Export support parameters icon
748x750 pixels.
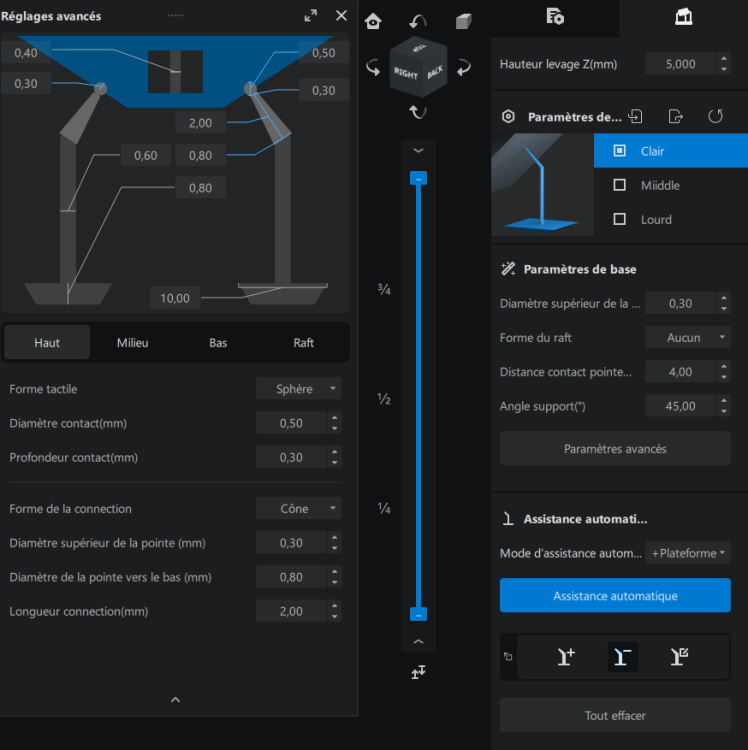click(675, 116)
